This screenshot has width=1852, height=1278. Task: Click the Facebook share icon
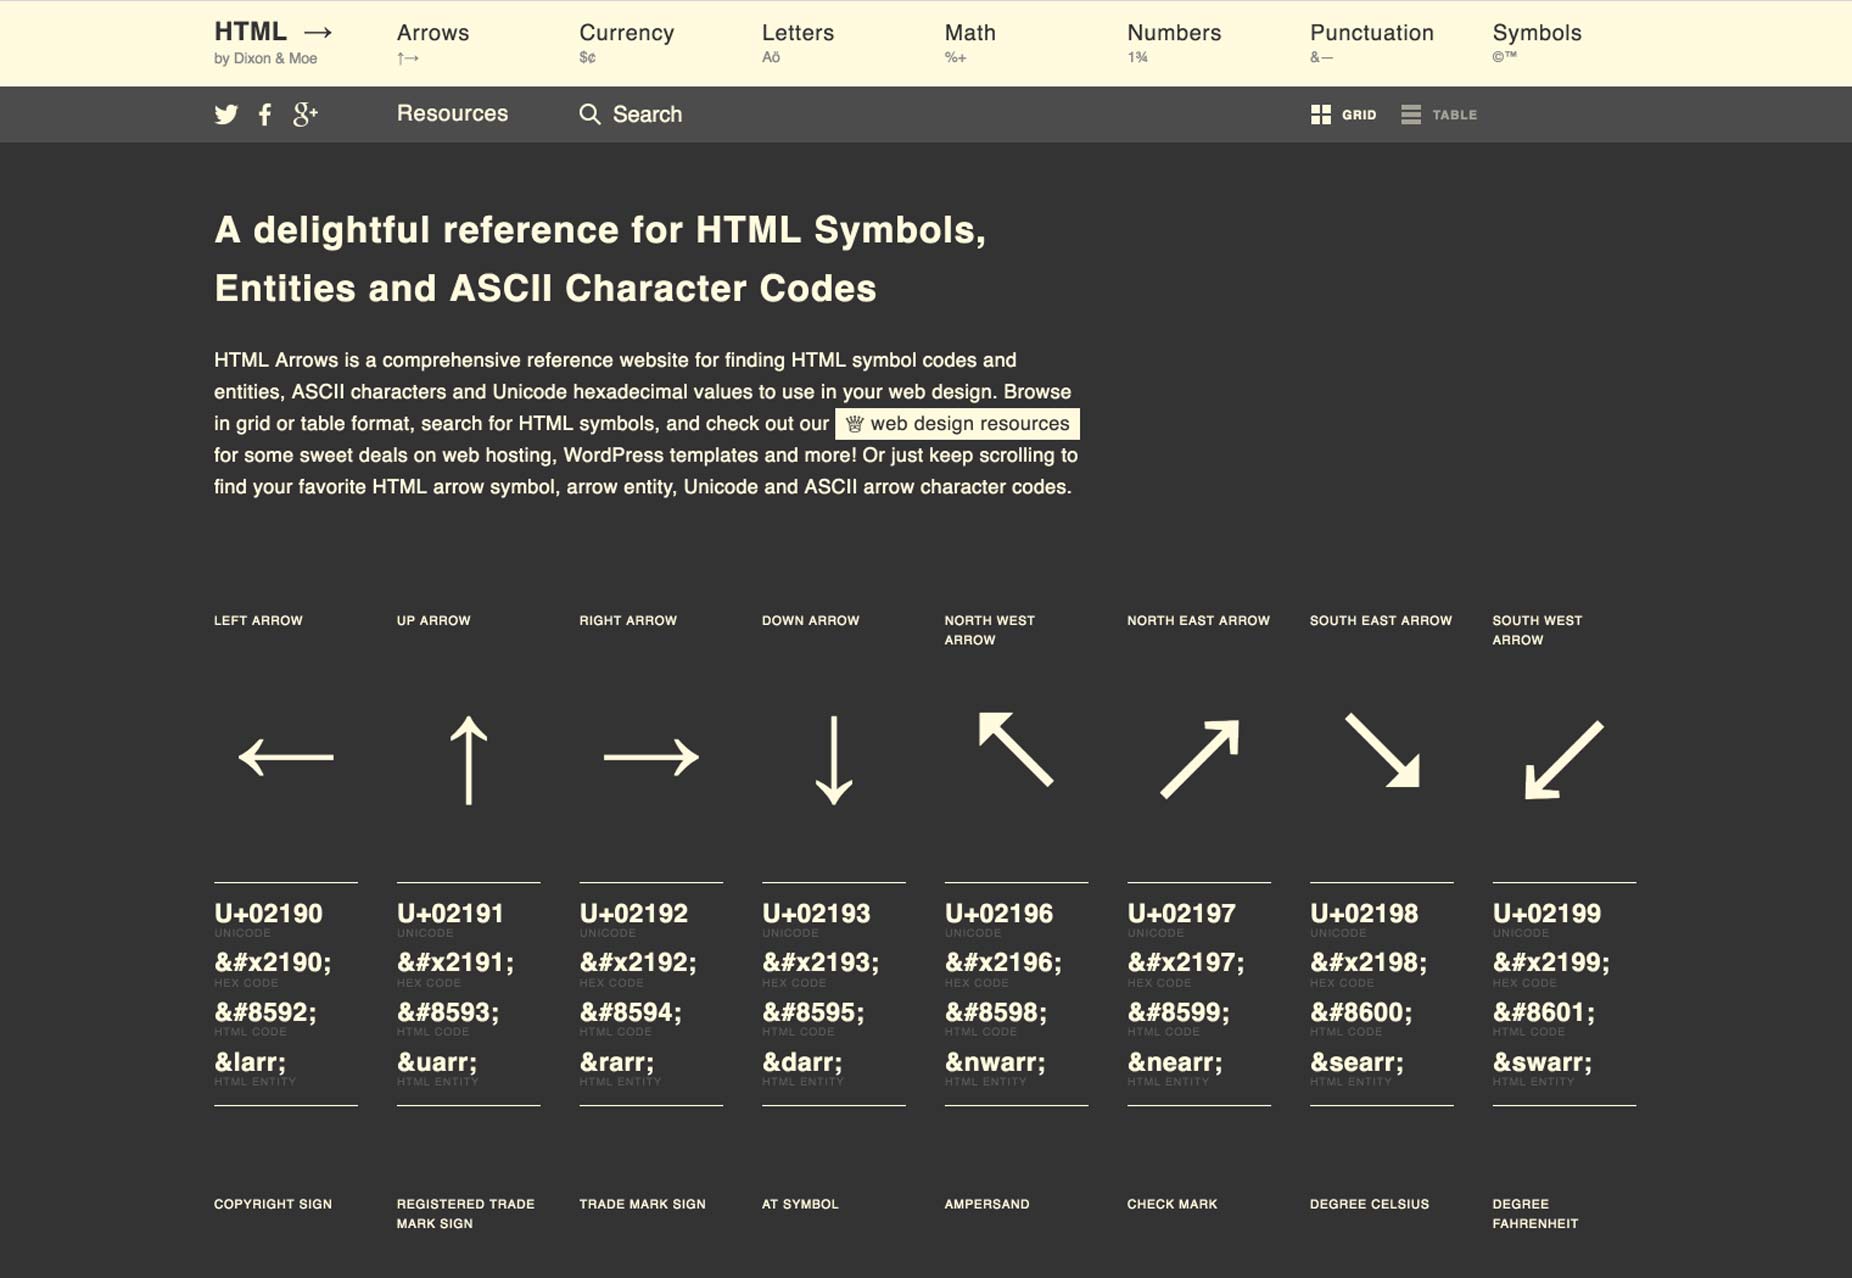coord(265,114)
